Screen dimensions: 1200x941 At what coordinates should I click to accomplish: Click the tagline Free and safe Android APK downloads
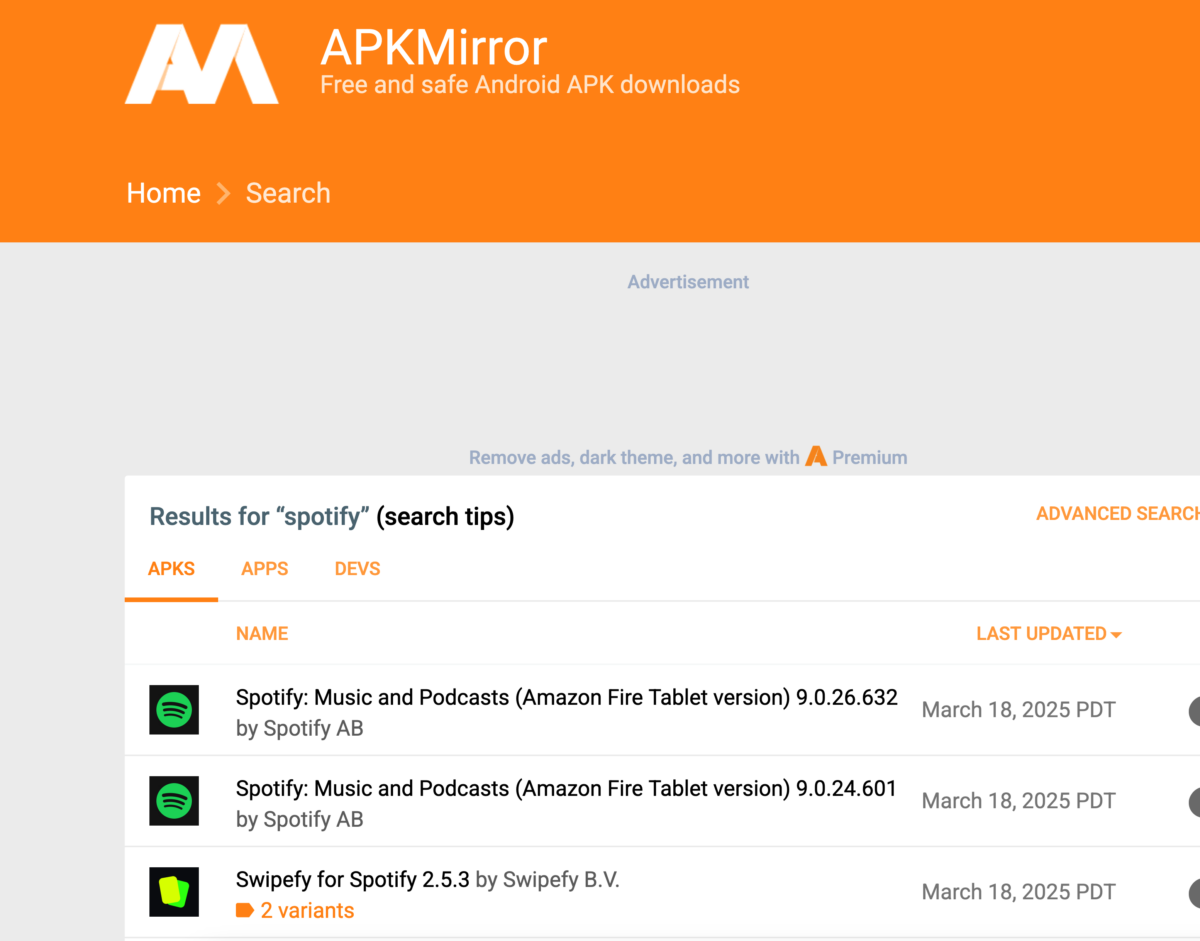point(530,85)
